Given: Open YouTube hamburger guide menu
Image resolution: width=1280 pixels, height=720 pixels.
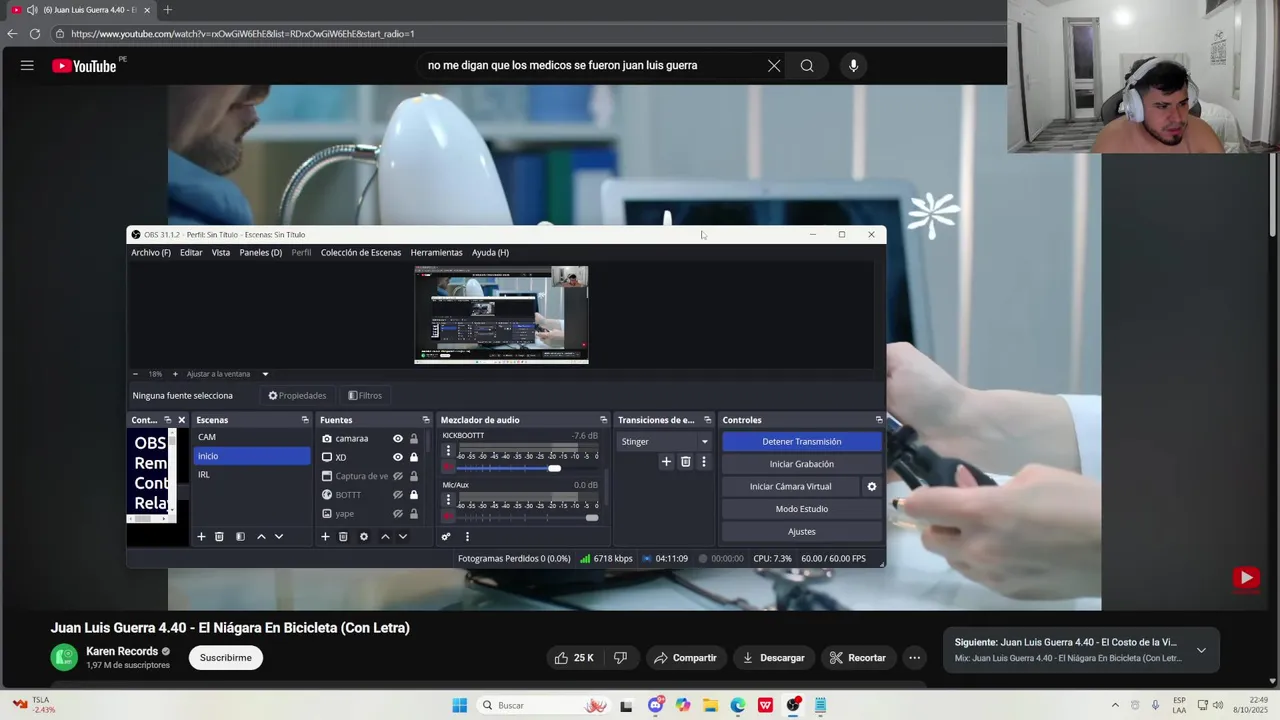Looking at the screenshot, I should (x=27, y=66).
